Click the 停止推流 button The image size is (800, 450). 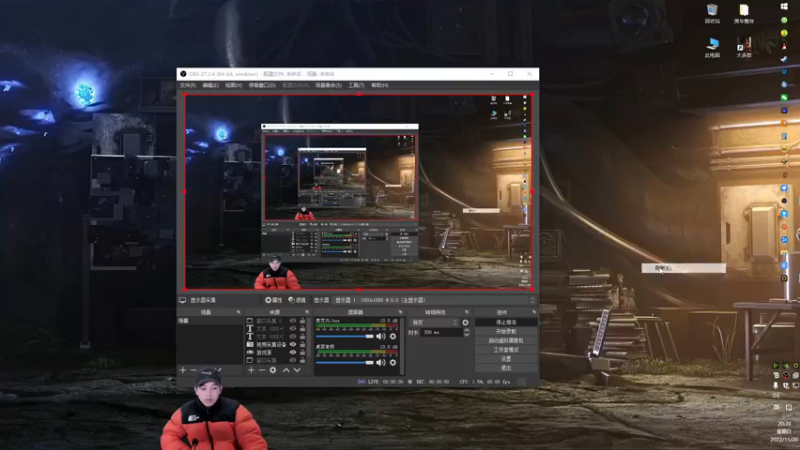tap(506, 322)
